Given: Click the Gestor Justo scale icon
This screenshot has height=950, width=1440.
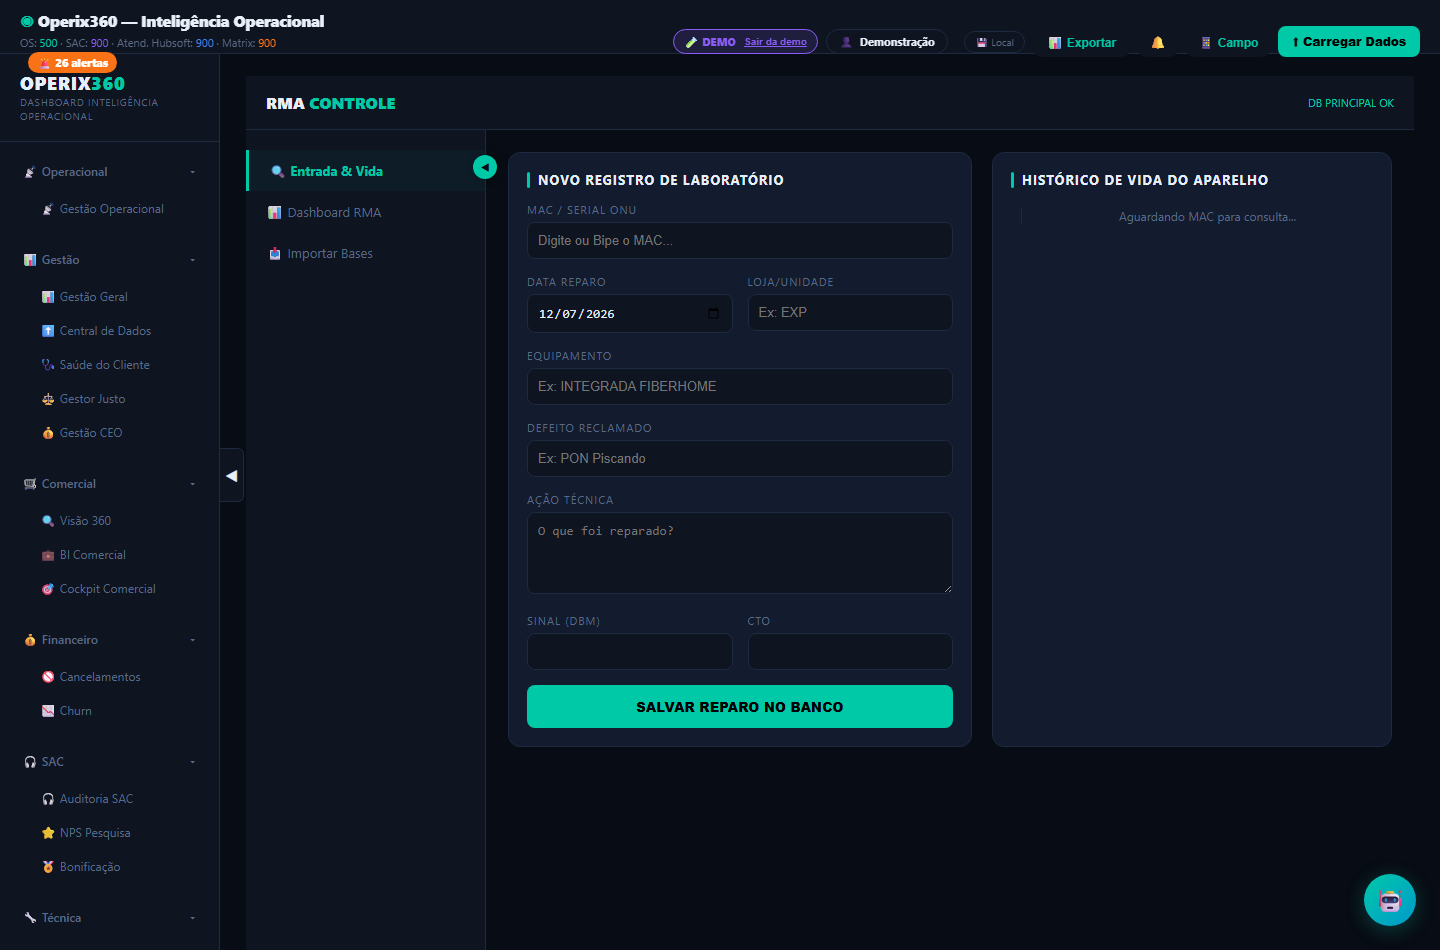Looking at the screenshot, I should click(x=48, y=399).
